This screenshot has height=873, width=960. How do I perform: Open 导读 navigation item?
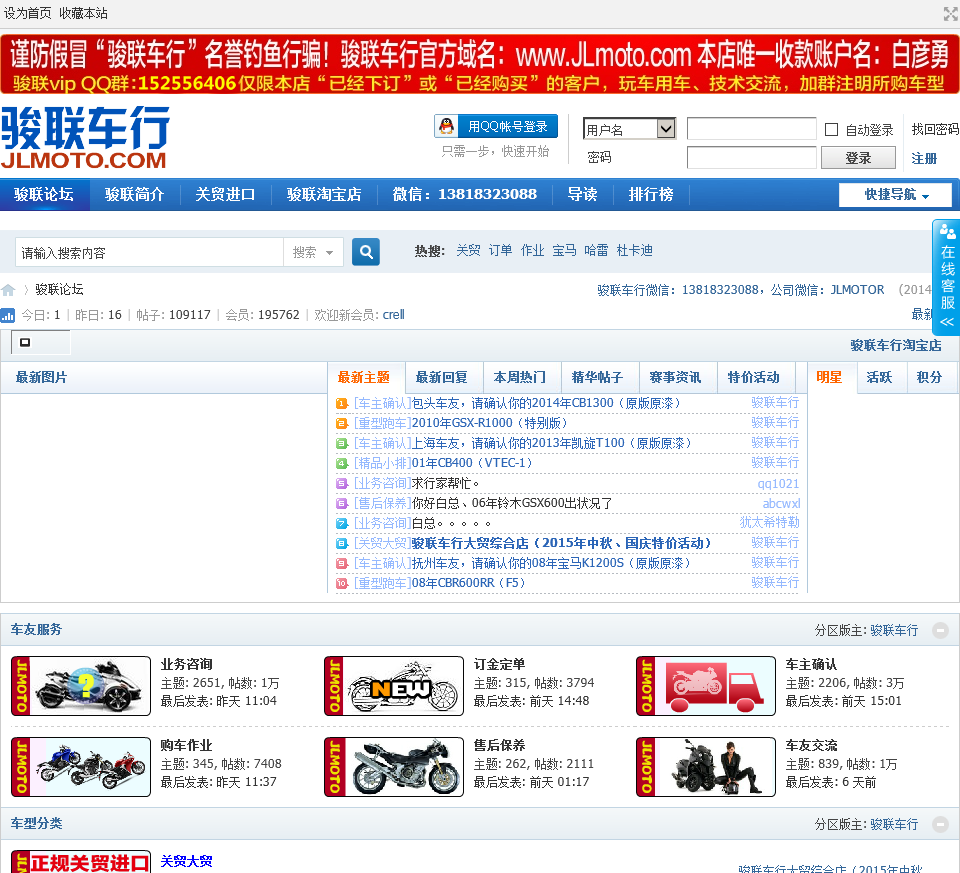click(x=582, y=195)
